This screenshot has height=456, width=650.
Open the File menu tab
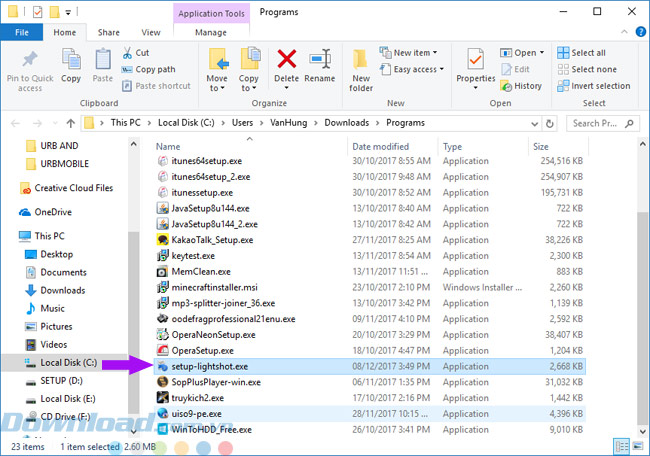22,32
